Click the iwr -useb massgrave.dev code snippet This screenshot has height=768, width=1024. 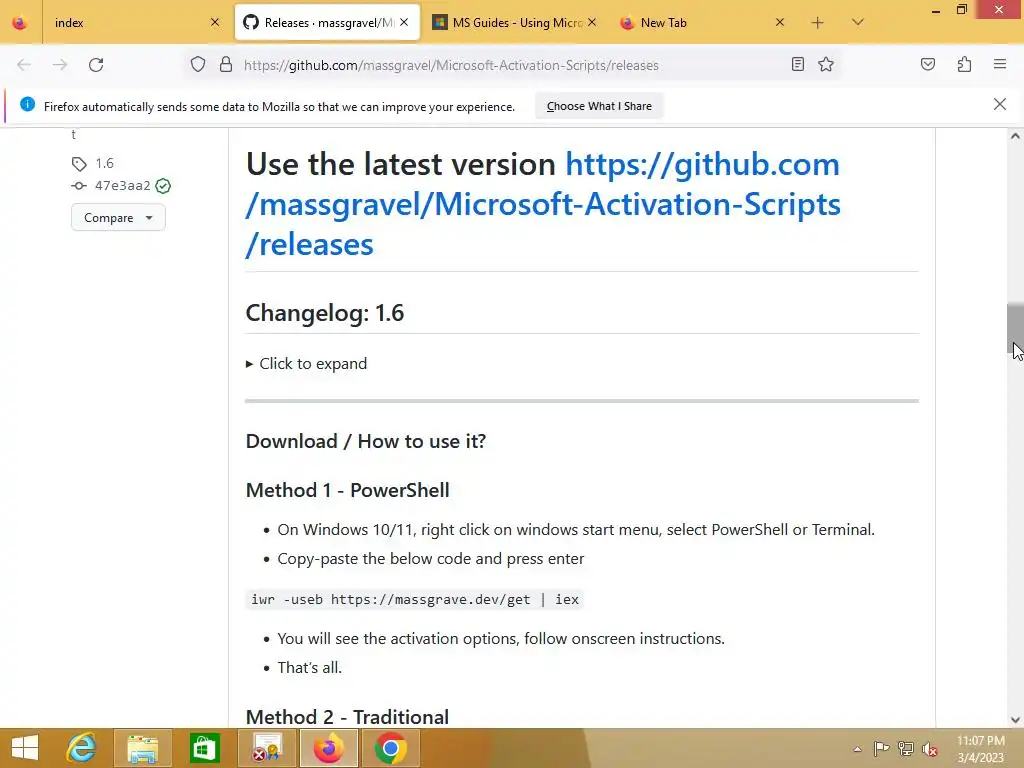coord(415,600)
